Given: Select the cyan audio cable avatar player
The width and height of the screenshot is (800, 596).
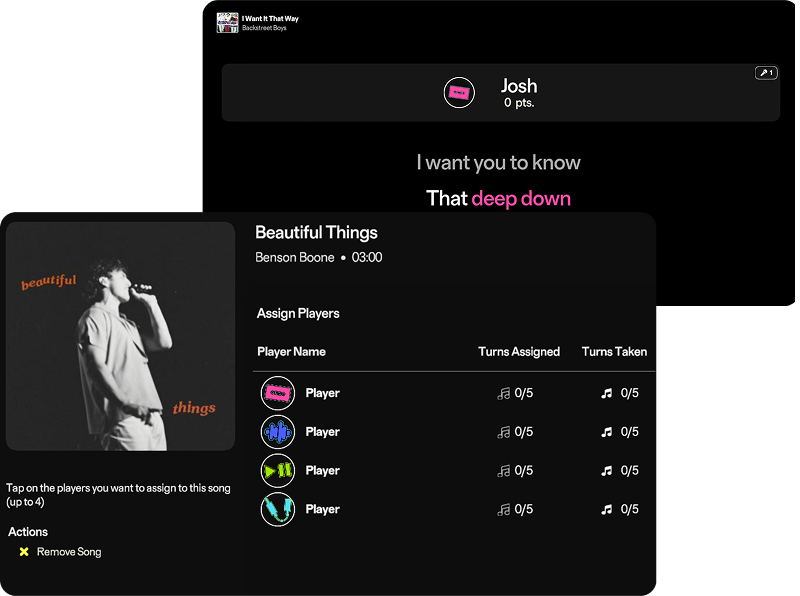Looking at the screenshot, I should 278,509.
